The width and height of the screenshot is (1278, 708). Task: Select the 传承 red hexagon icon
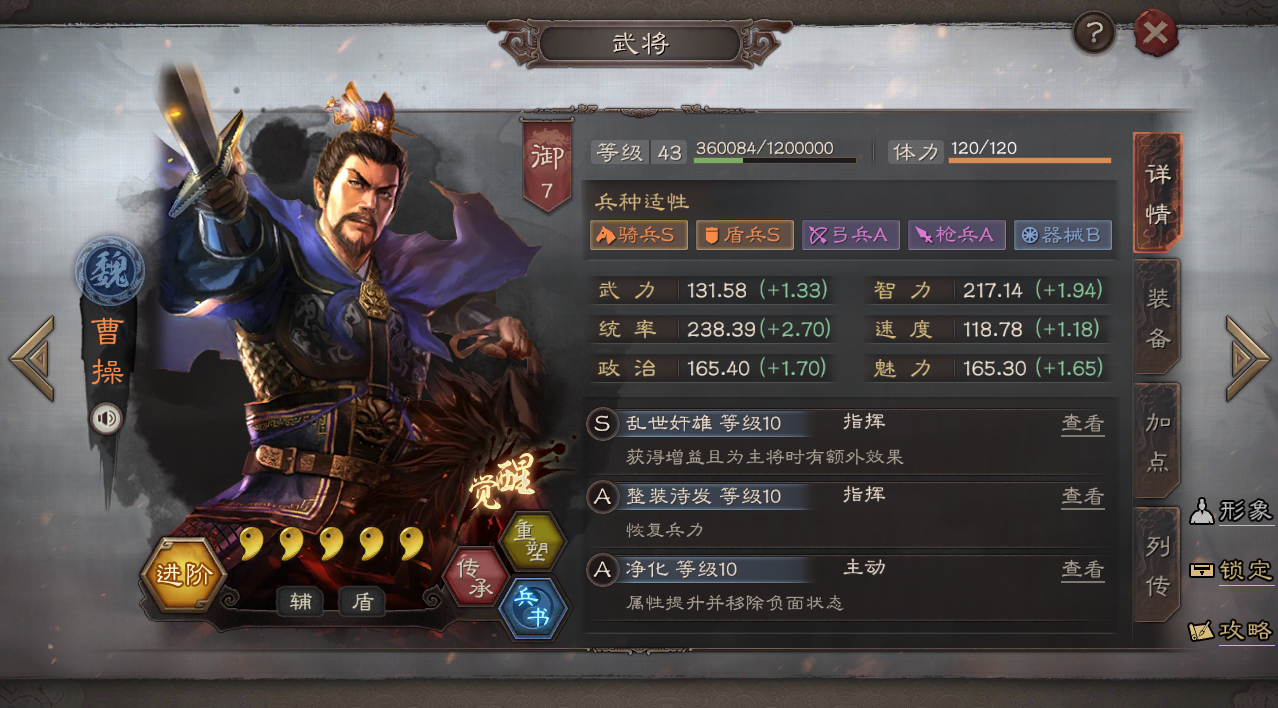tap(475, 577)
